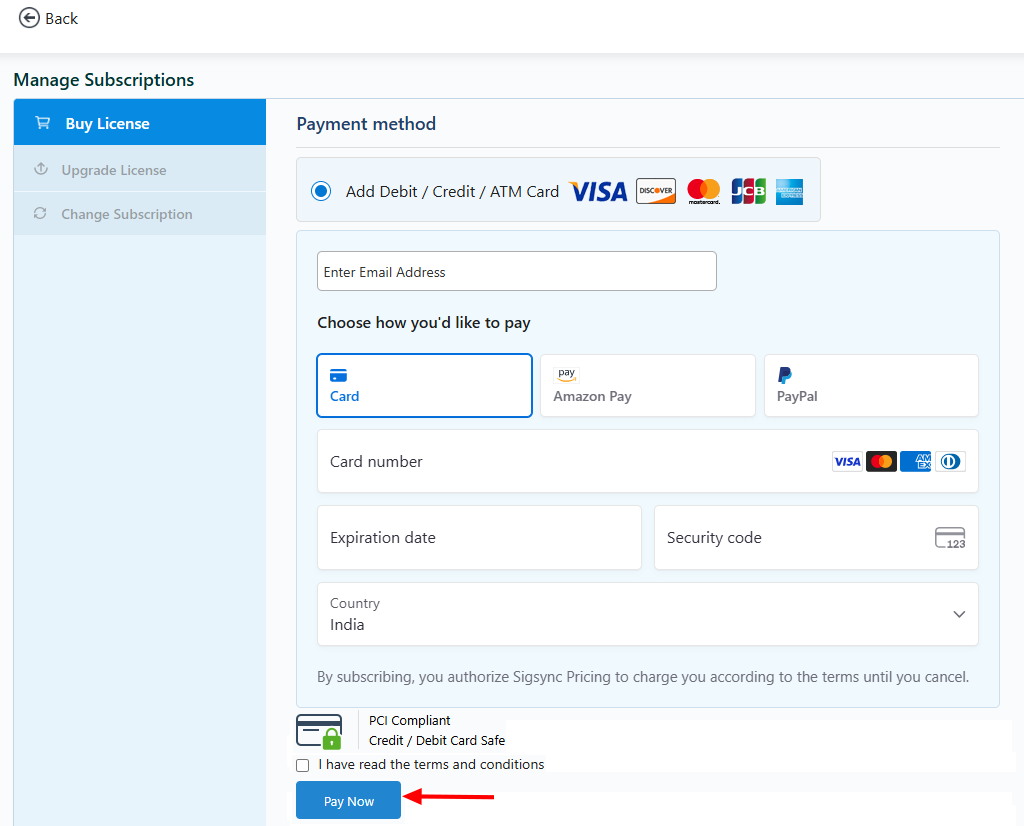This screenshot has height=826, width=1024.
Task: Open the Buy License section
Action: [140, 123]
